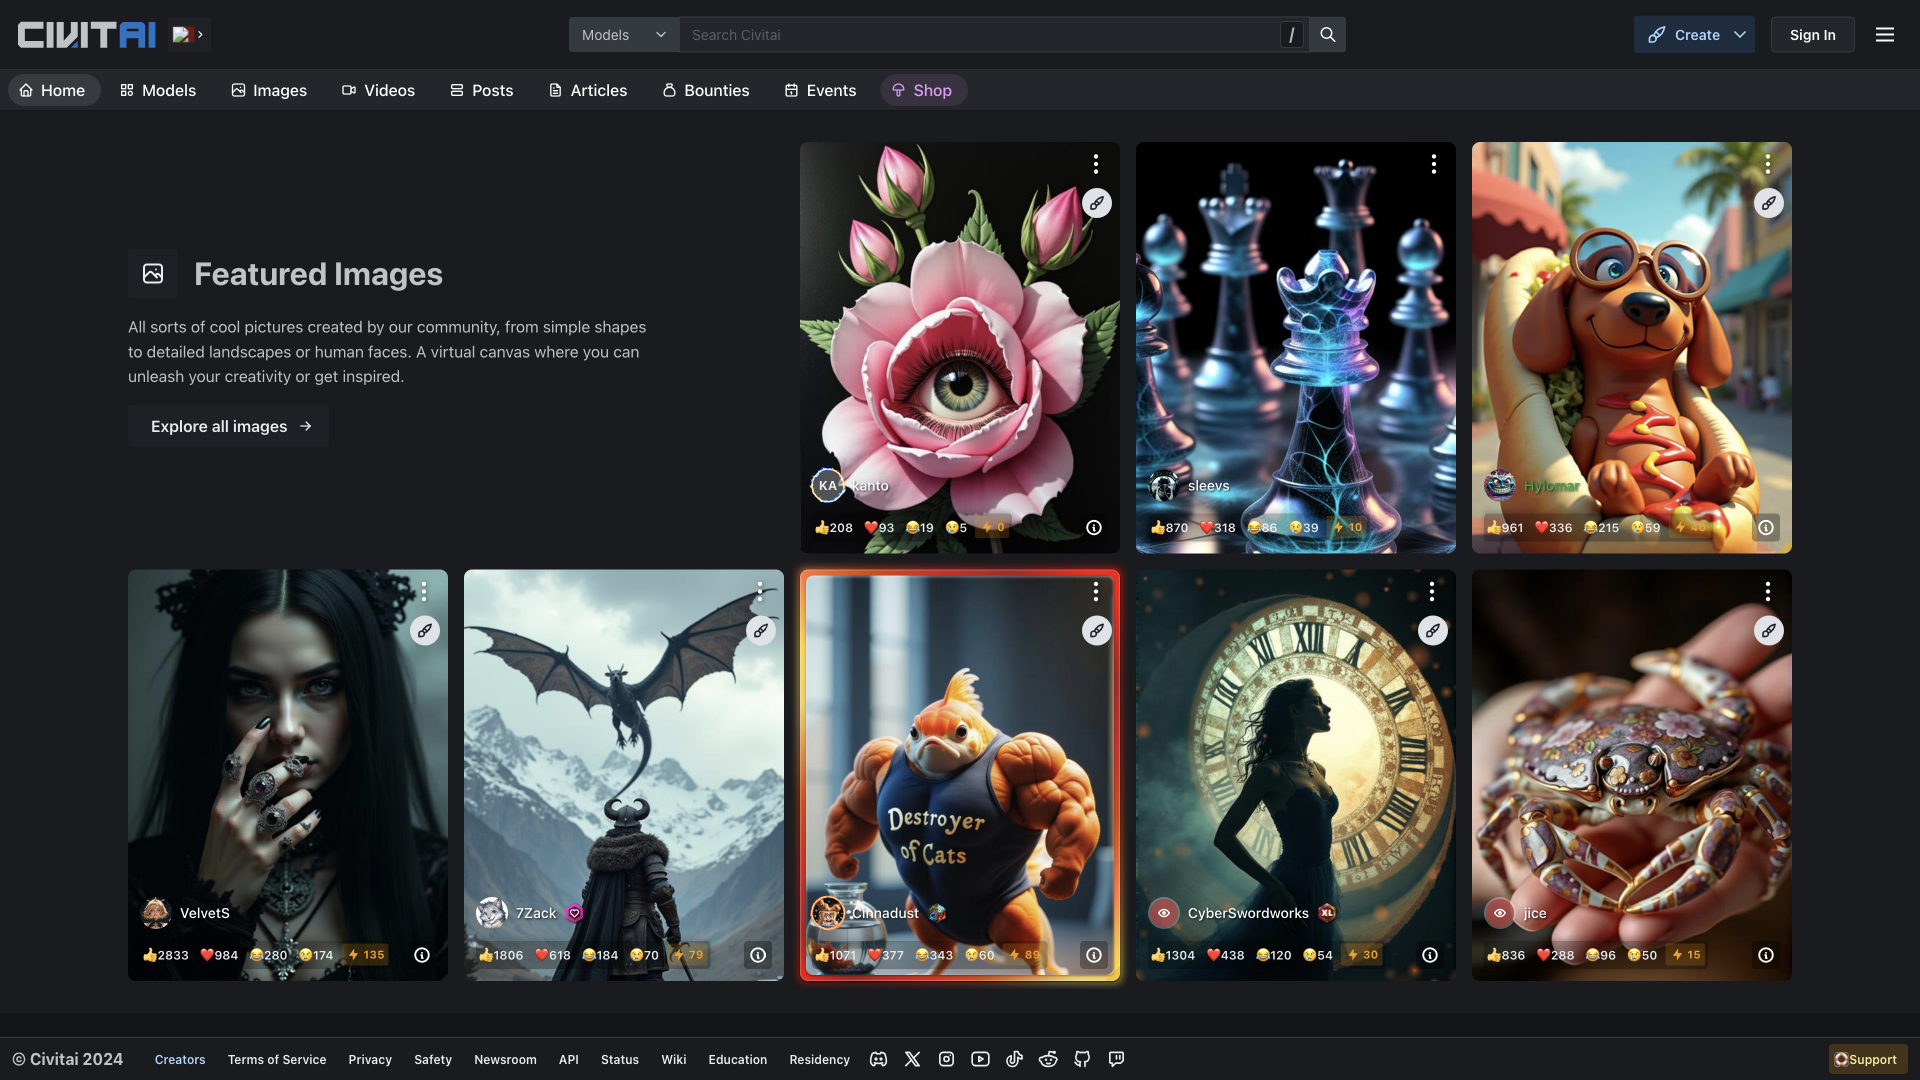Open the Discord footer icon
Viewport: 1920px width, 1080px height.
878,1059
